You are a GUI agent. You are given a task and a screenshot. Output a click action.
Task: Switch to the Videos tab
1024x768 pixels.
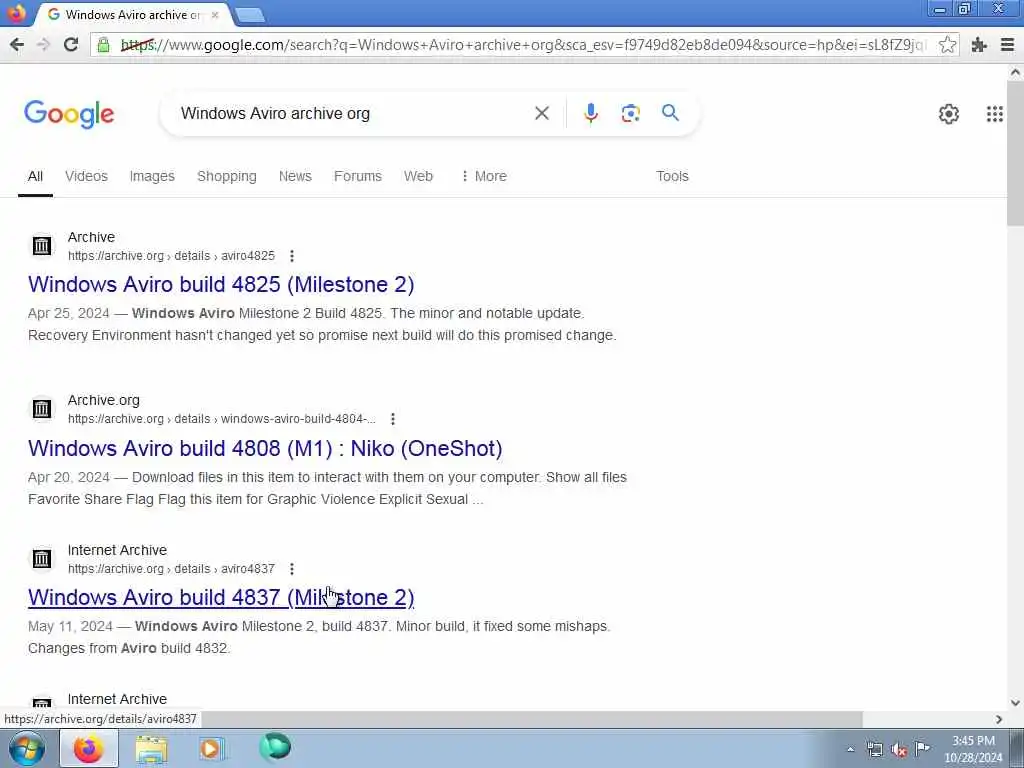tap(86, 176)
